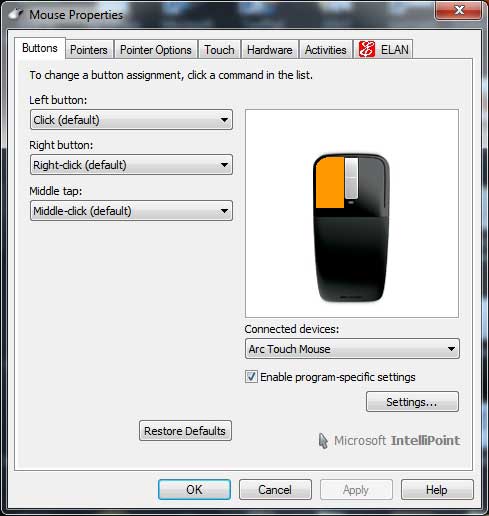Close the Mouse Properties window
This screenshot has width=489, height=516.
click(x=459, y=10)
